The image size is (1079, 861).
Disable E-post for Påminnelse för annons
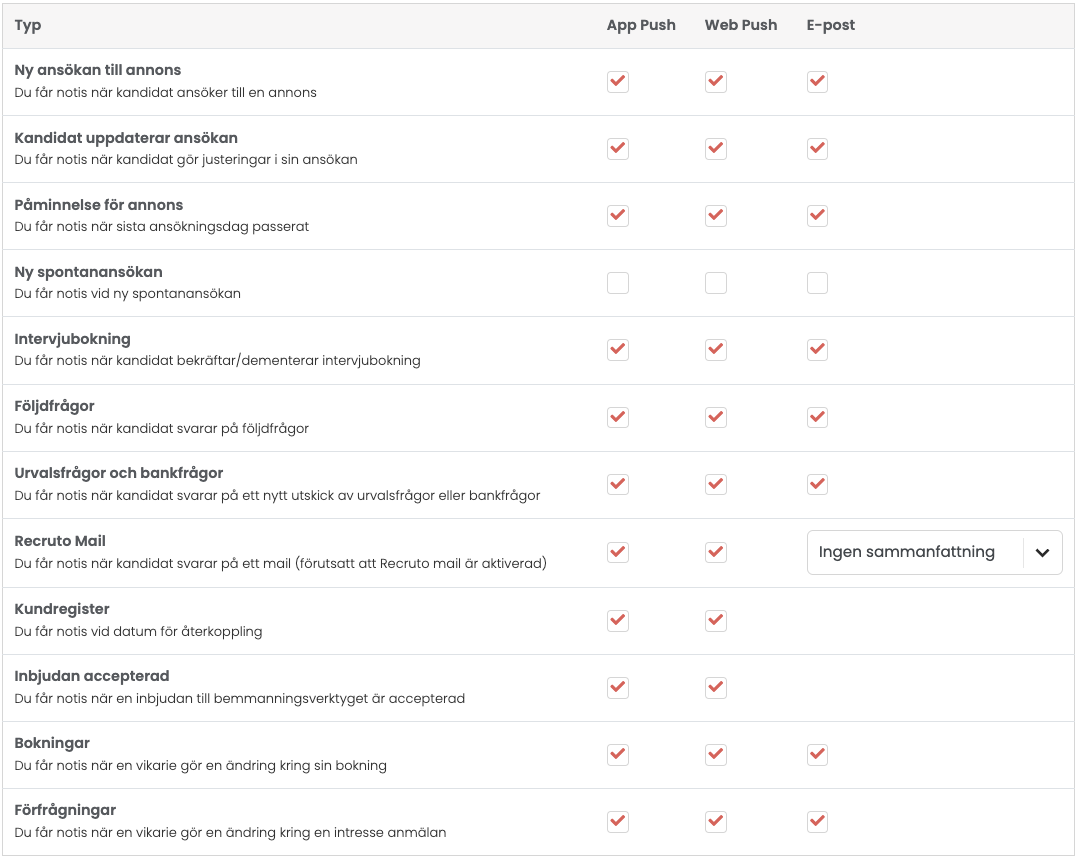pos(817,216)
